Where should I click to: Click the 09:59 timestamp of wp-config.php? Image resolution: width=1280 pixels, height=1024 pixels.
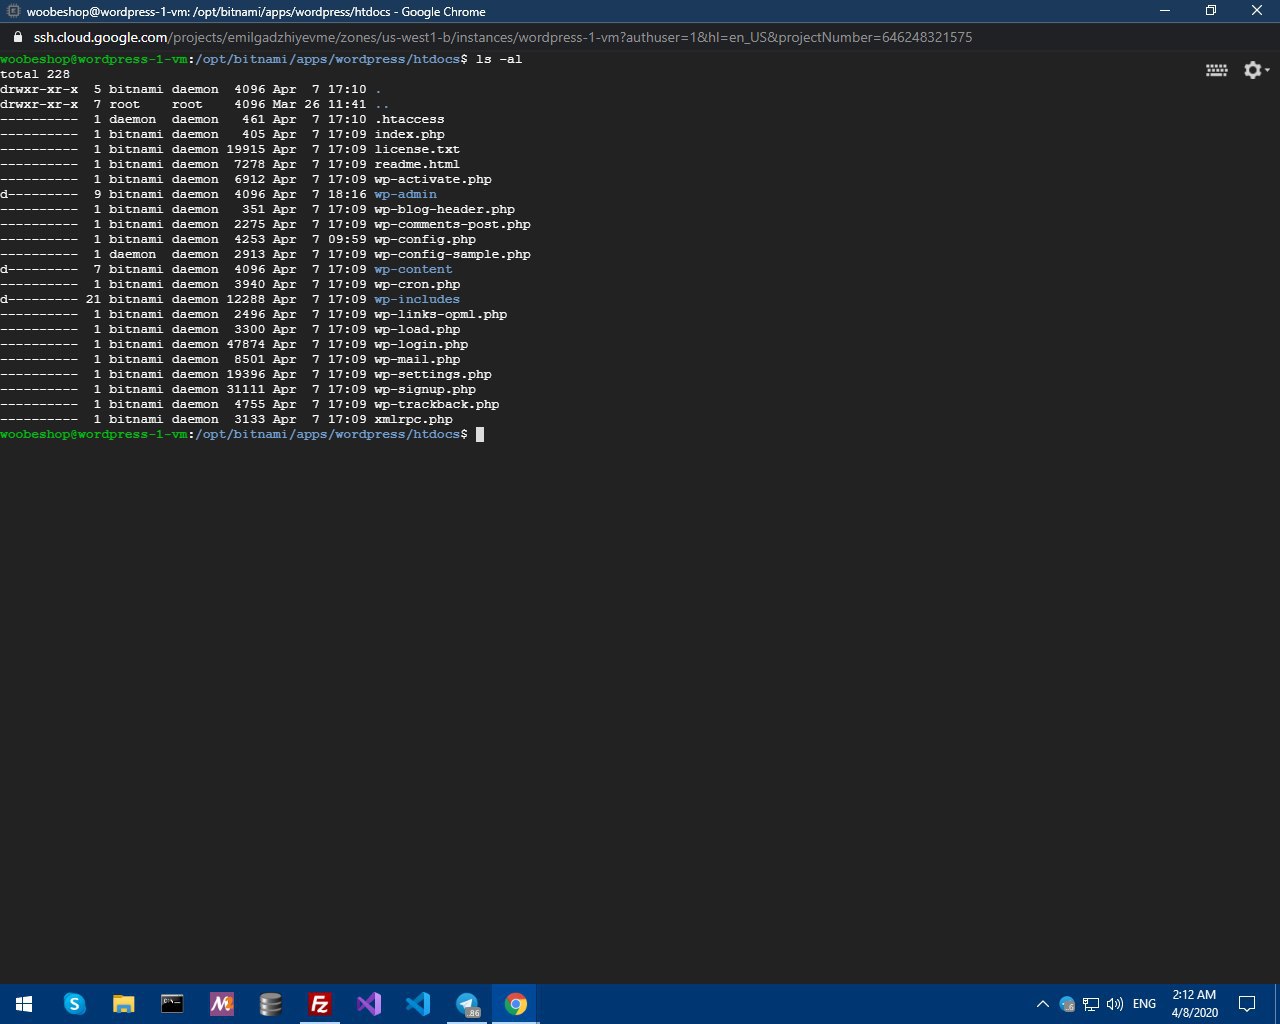[347, 239]
